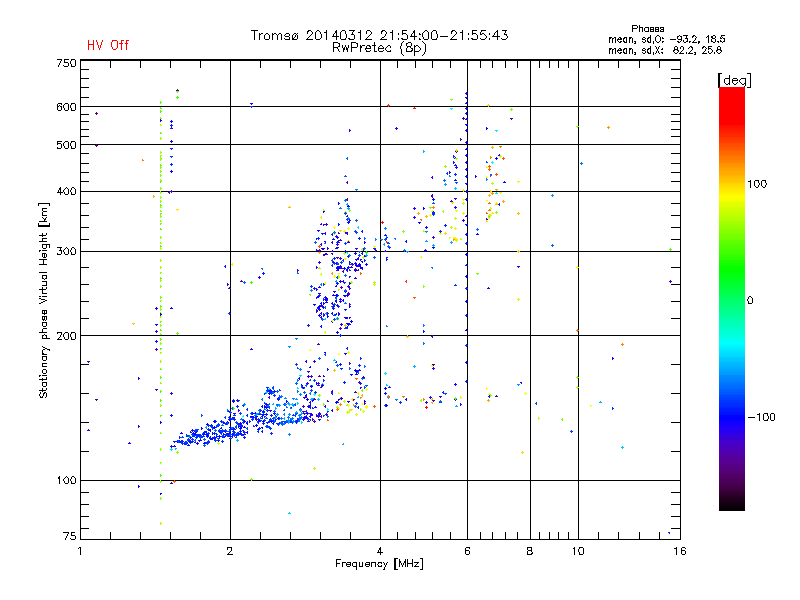Click the 'RwPretec (8p)' subtitle
This screenshot has height=600, width=800.
[379, 48]
